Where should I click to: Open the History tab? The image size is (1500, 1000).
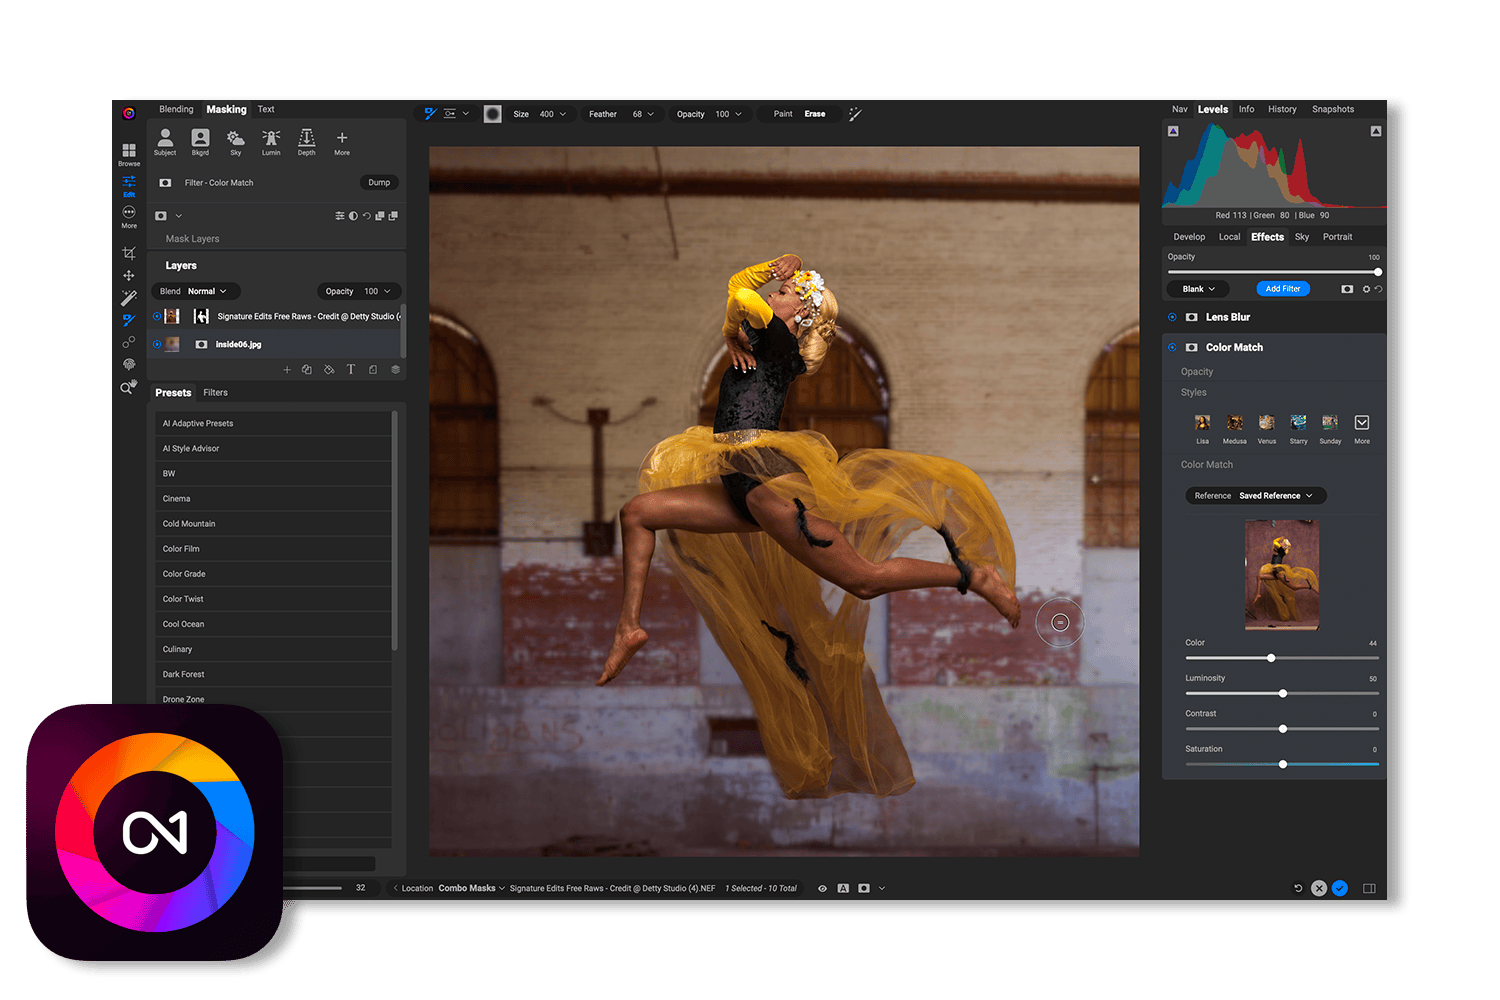(x=1282, y=109)
